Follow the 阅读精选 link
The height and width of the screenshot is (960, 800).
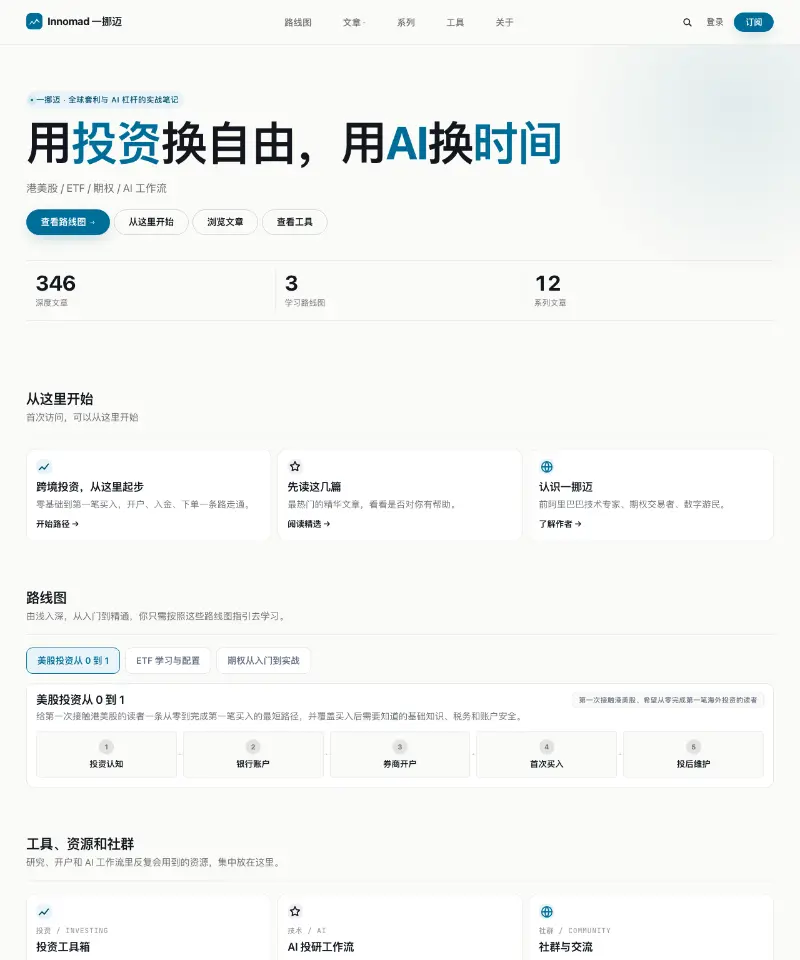pos(309,524)
